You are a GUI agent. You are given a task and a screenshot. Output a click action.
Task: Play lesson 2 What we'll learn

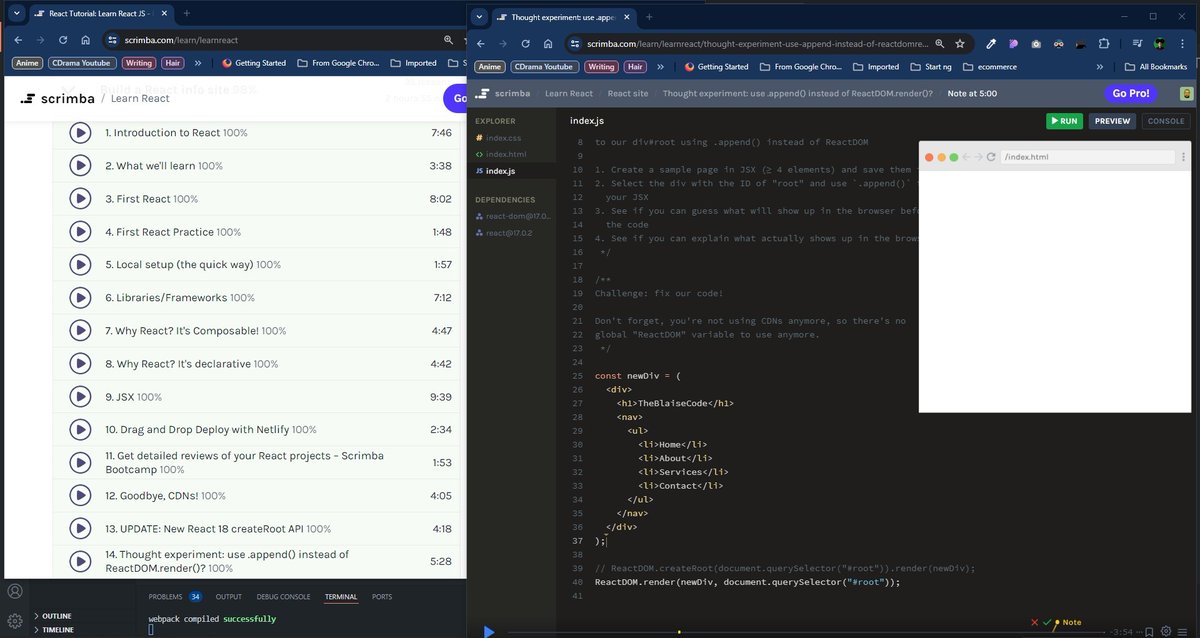tap(80, 166)
